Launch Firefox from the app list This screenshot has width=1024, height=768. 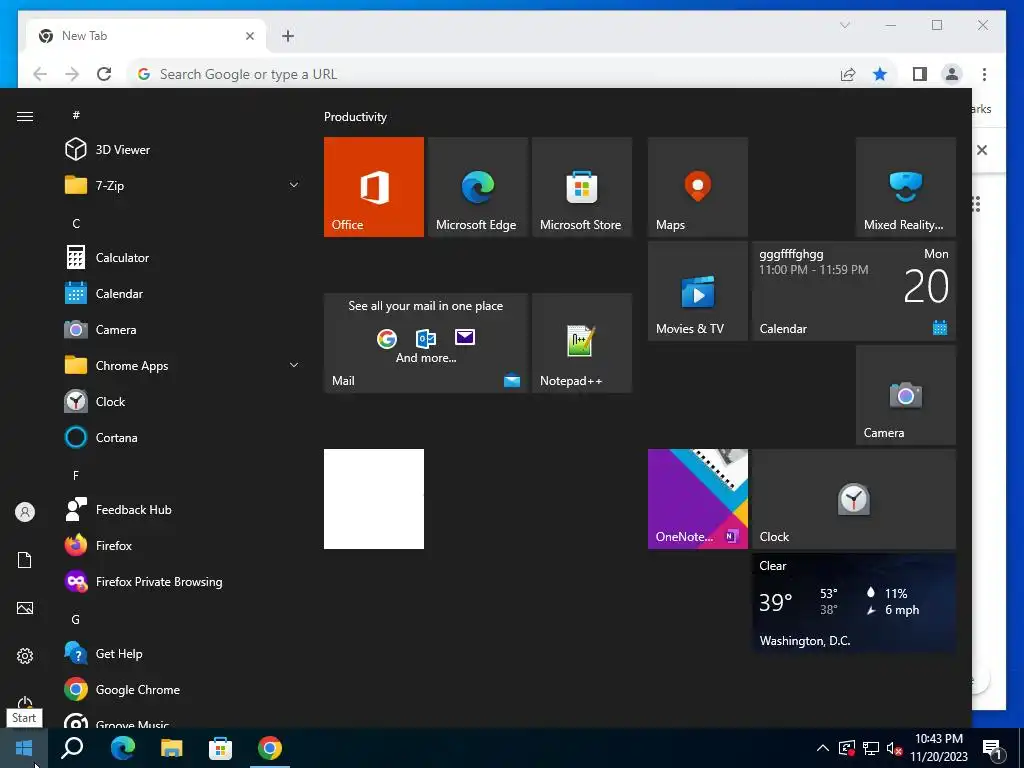[183, 545]
